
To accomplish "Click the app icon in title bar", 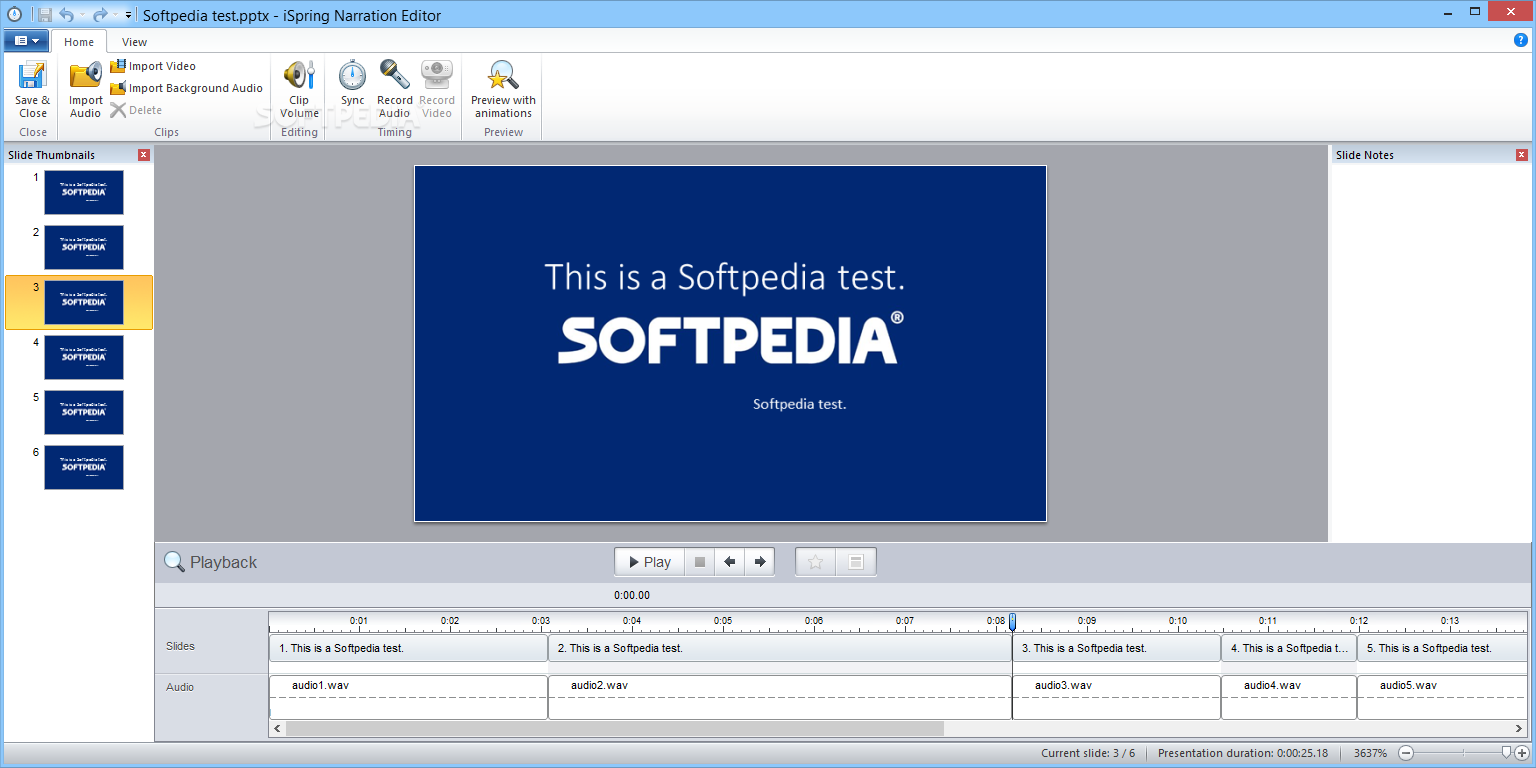I will [x=14, y=15].
